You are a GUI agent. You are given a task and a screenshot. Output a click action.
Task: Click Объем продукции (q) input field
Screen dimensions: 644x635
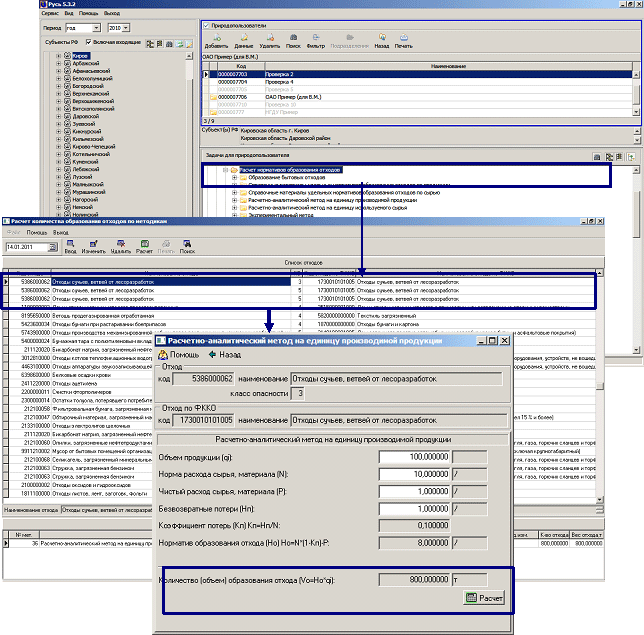click(x=430, y=455)
